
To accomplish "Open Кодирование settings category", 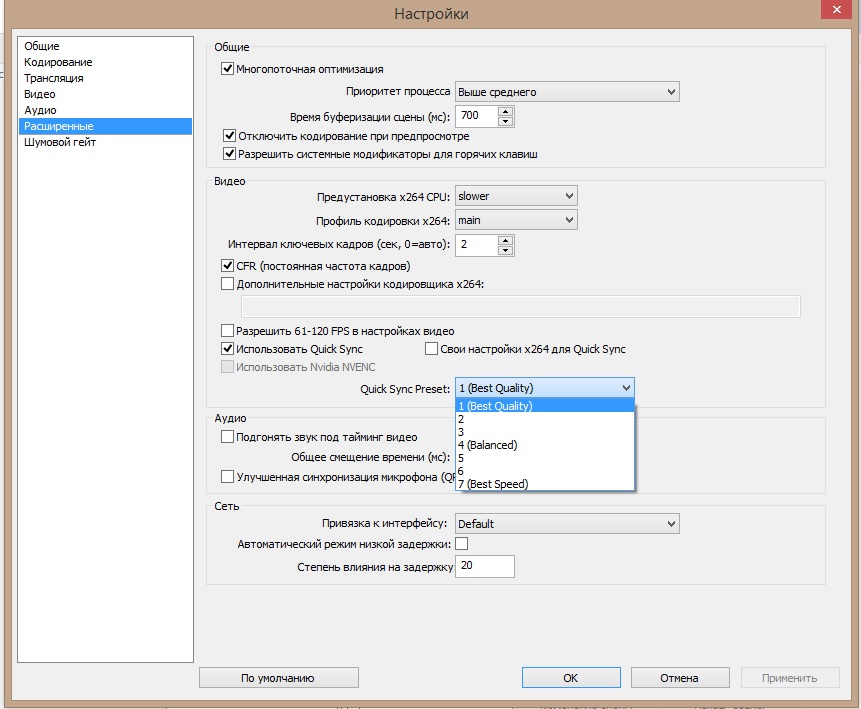I will pos(58,62).
